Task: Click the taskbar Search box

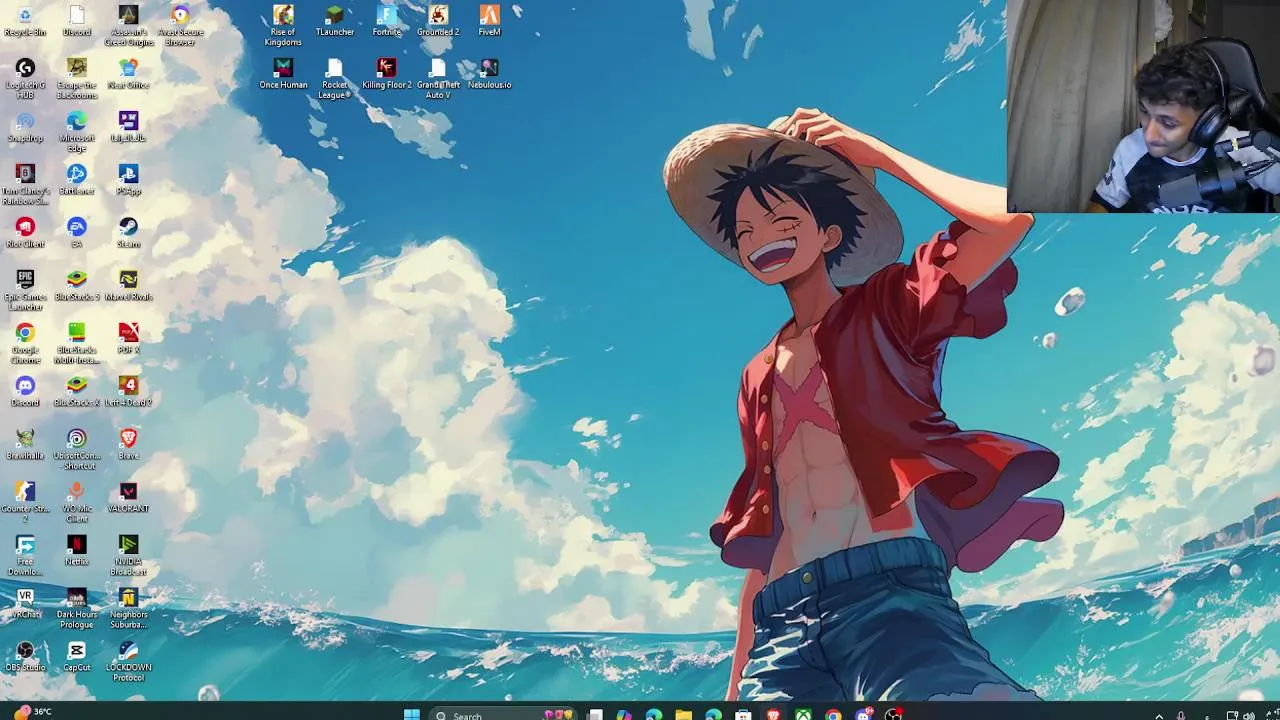Action: tap(503, 714)
